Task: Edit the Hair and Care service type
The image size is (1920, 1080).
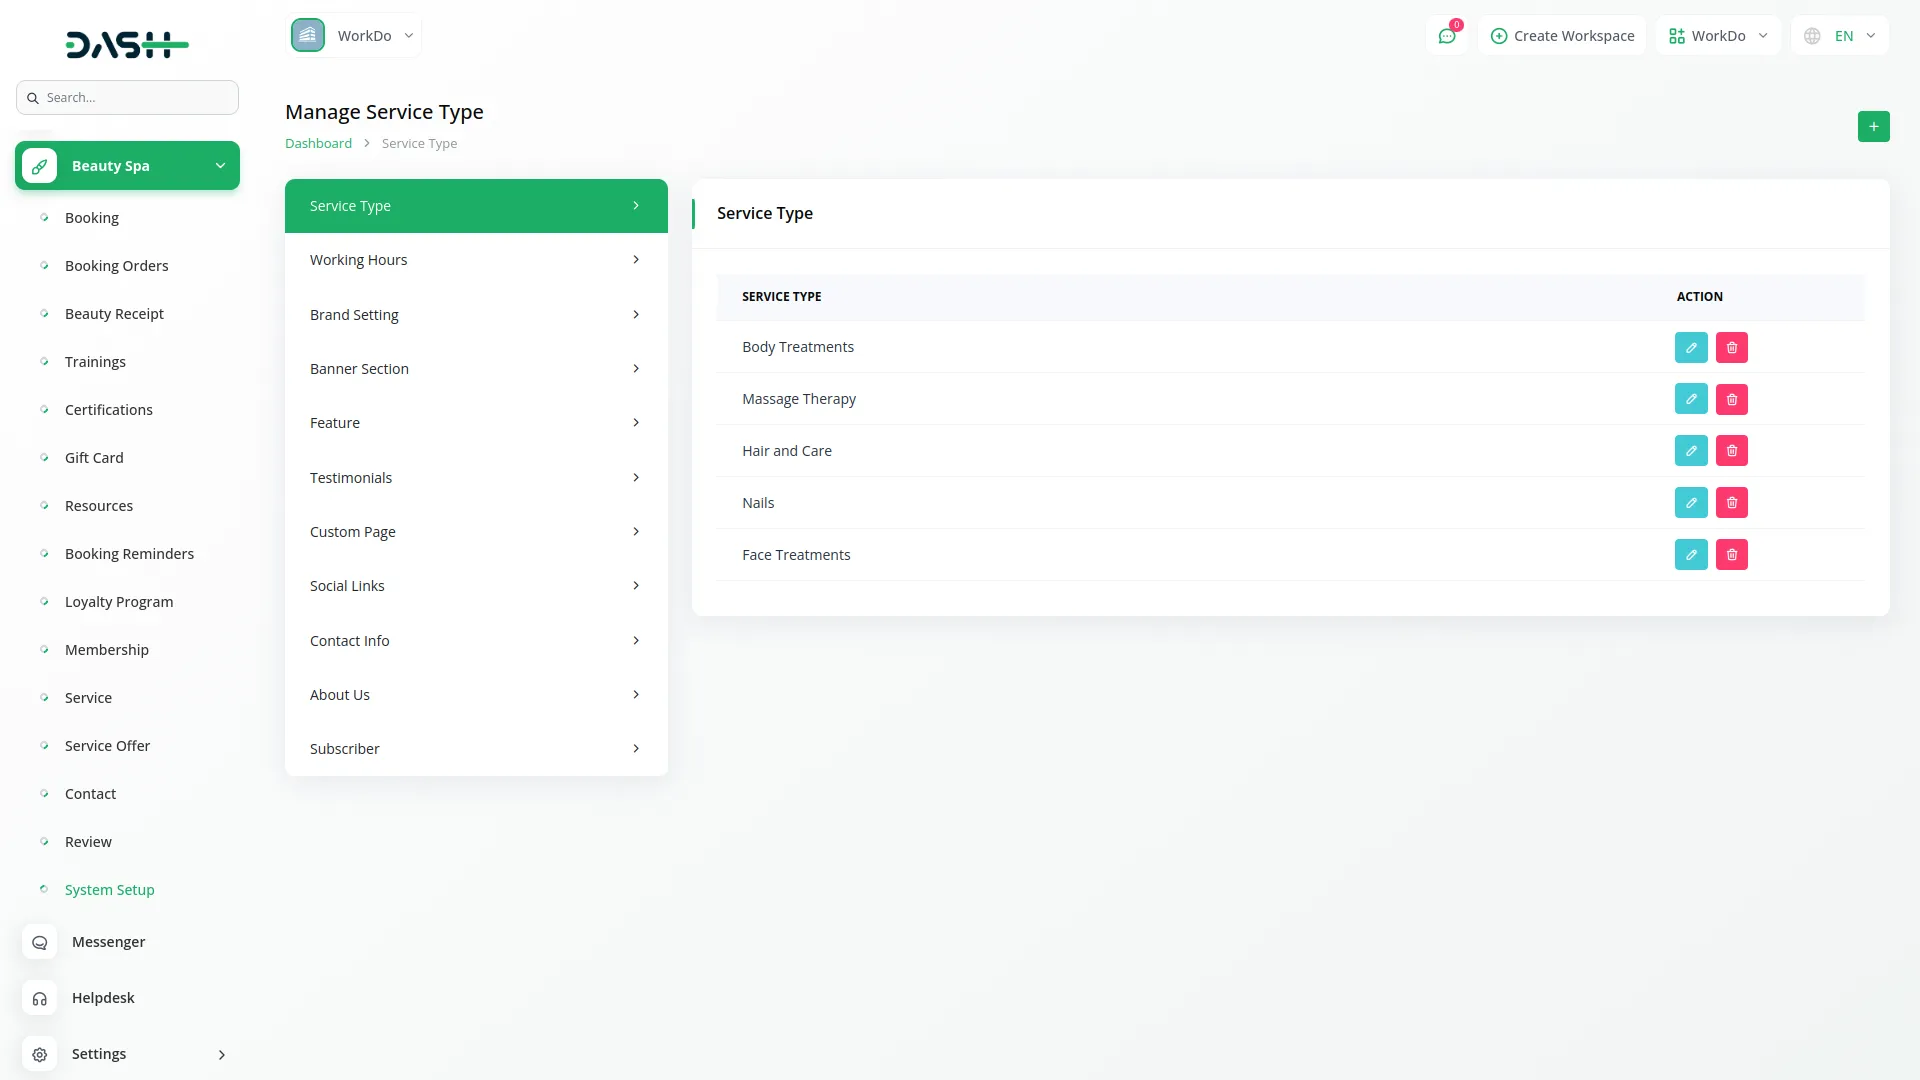Action: tap(1691, 451)
